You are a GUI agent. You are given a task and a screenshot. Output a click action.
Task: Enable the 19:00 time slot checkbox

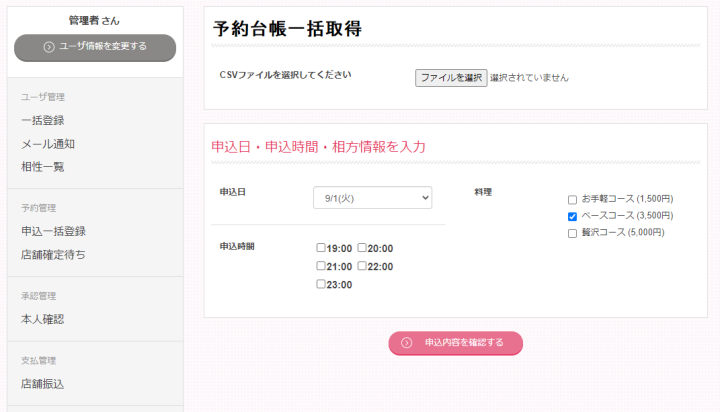tap(321, 248)
